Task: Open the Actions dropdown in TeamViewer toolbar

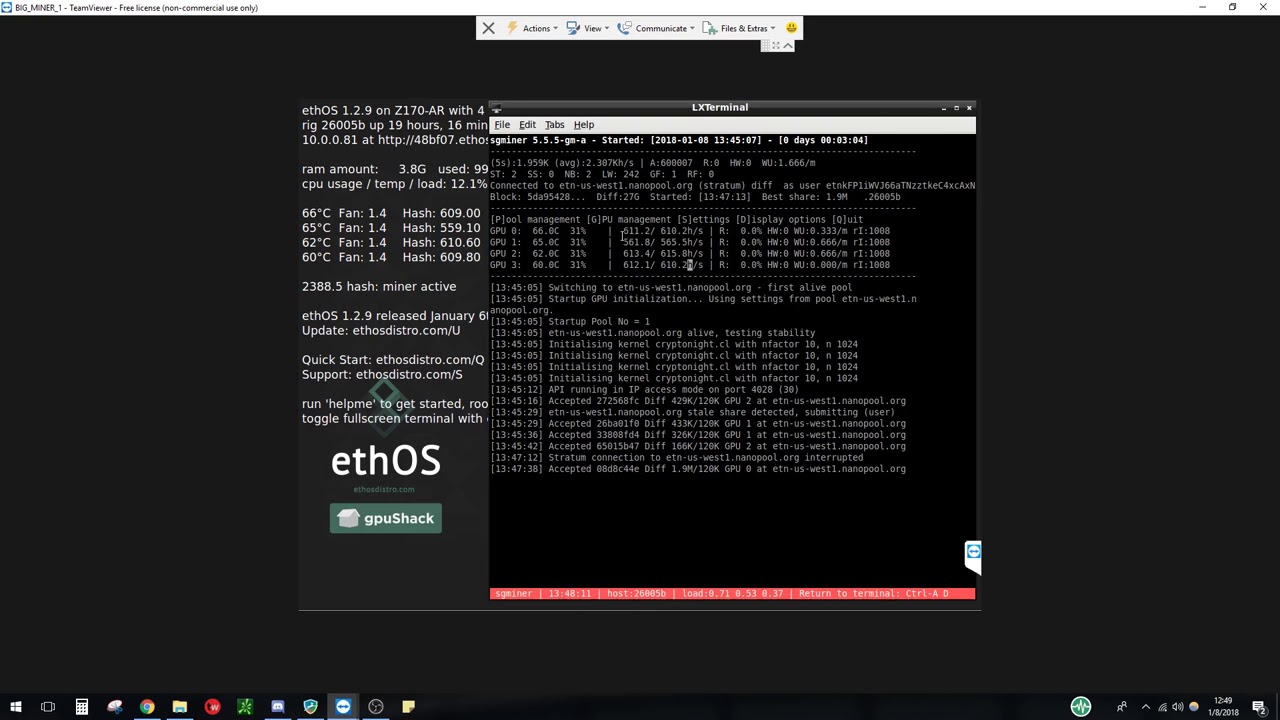Action: click(534, 28)
